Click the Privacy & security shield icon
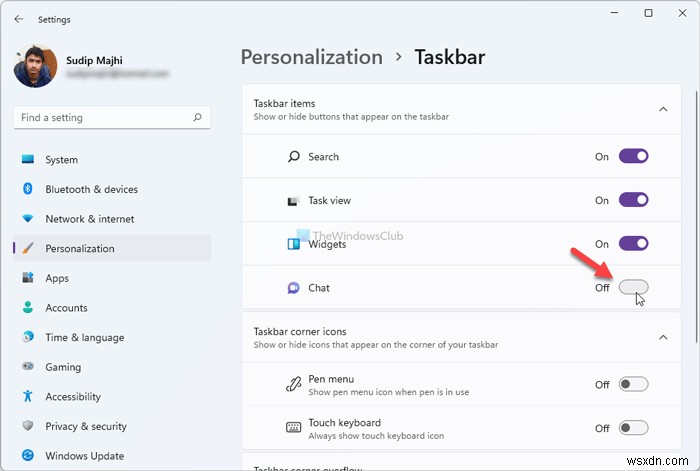The width and height of the screenshot is (700, 471). point(28,426)
